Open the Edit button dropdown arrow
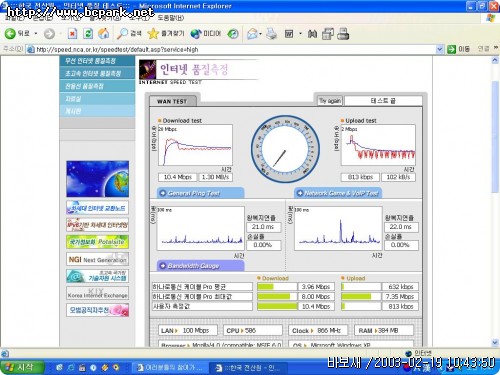The width and height of the screenshot is (500, 375). pos(300,34)
